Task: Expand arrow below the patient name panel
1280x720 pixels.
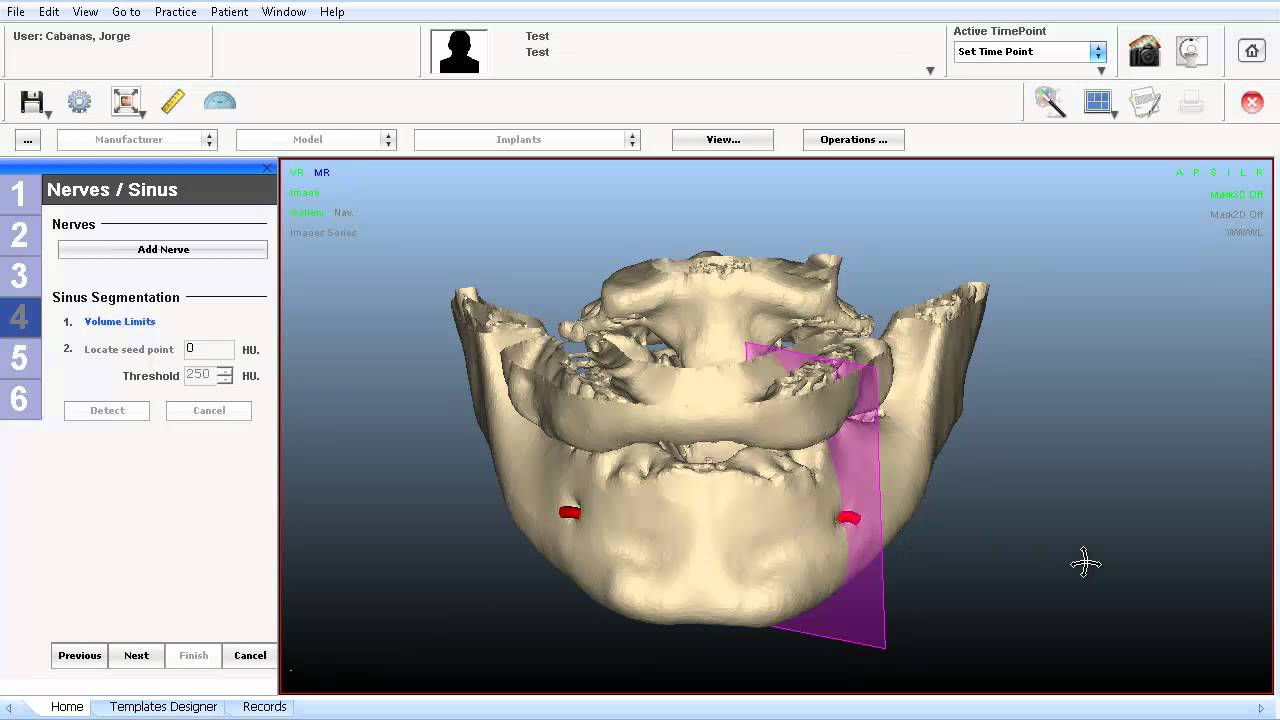Action: [x=930, y=71]
